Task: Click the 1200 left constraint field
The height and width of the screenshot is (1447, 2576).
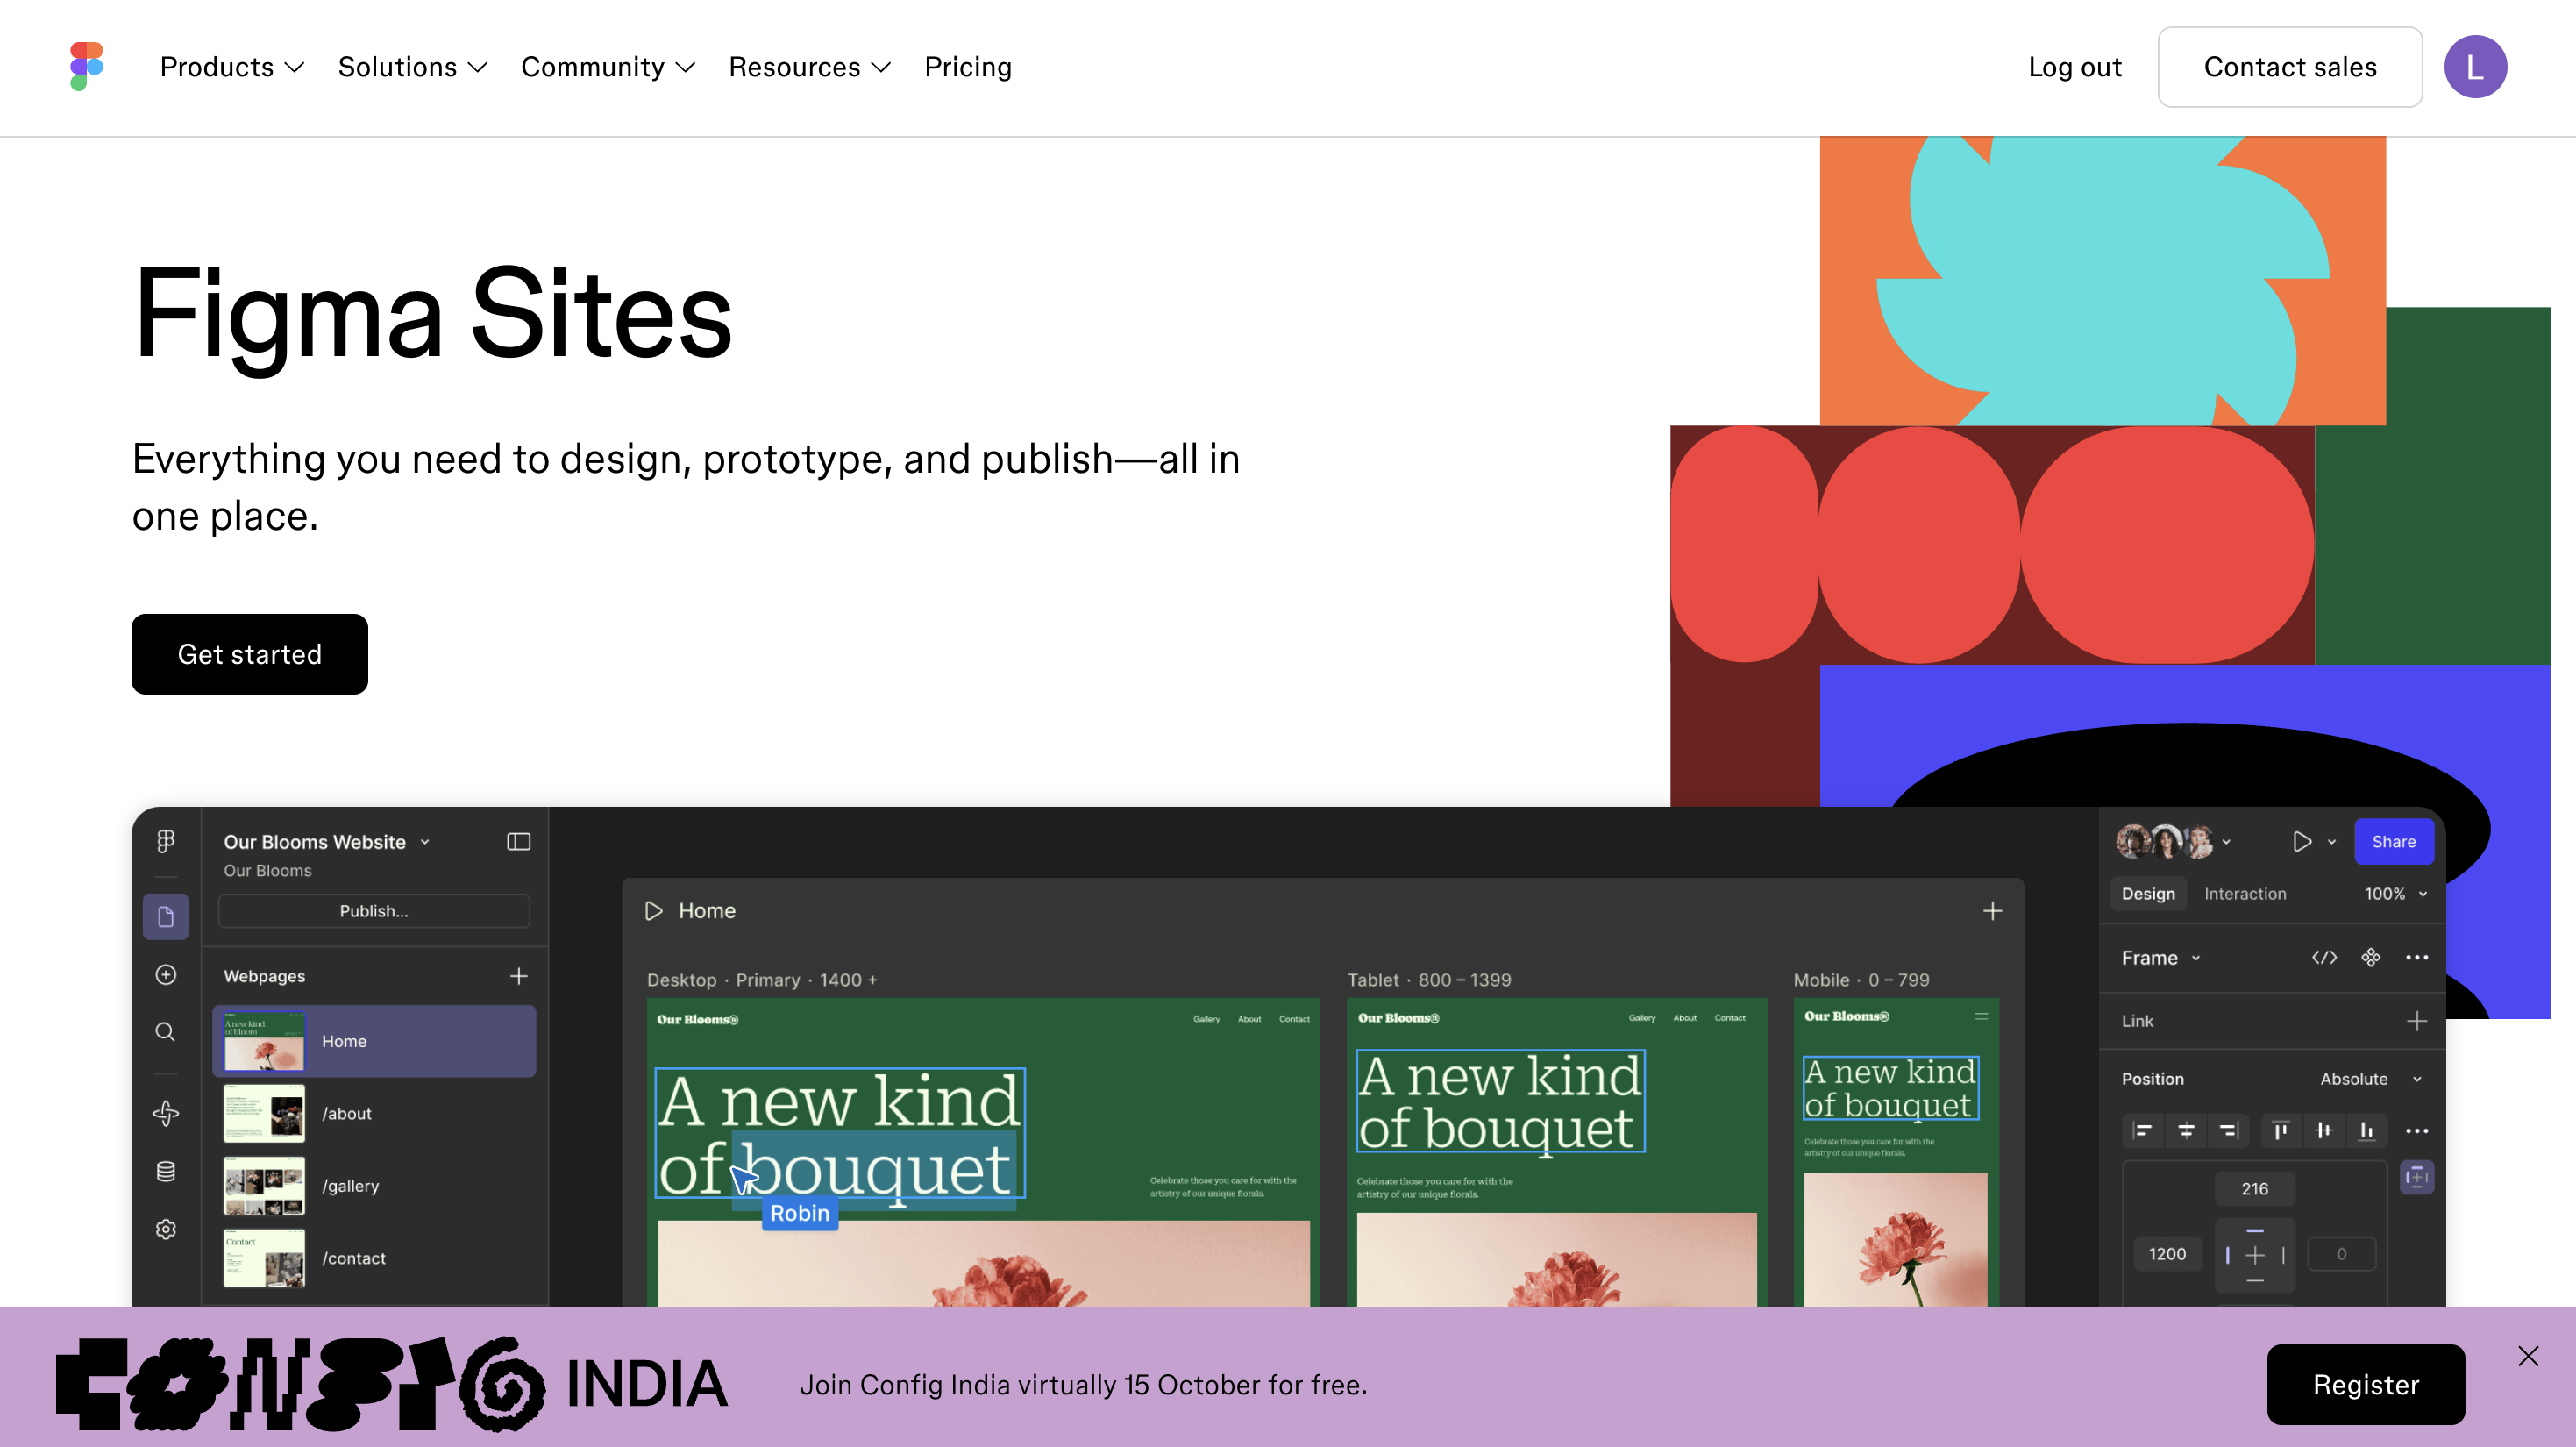Action: click(x=2167, y=1254)
